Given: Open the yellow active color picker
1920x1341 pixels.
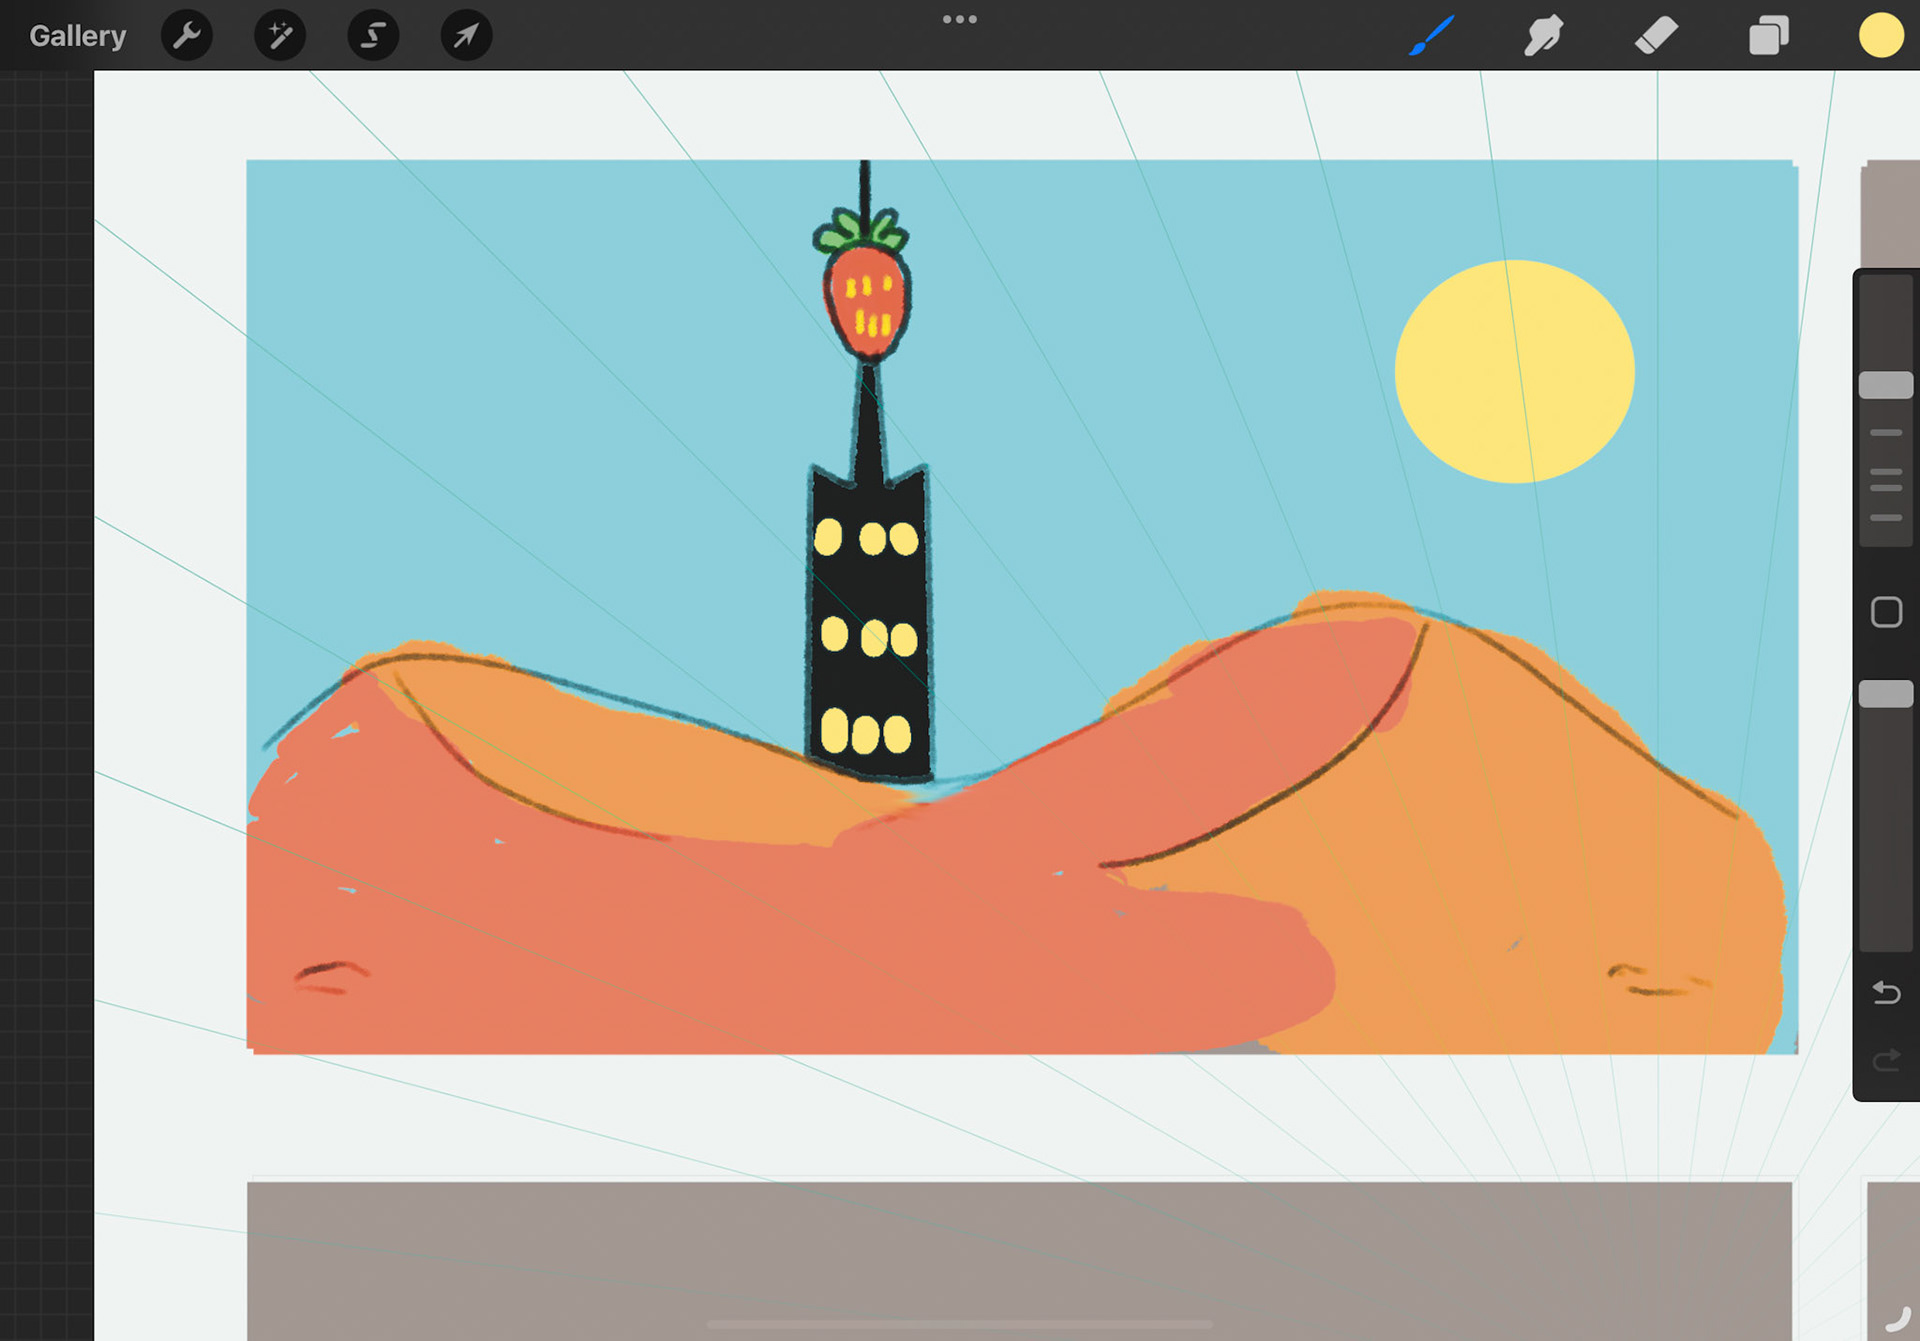Looking at the screenshot, I should click(x=1880, y=36).
